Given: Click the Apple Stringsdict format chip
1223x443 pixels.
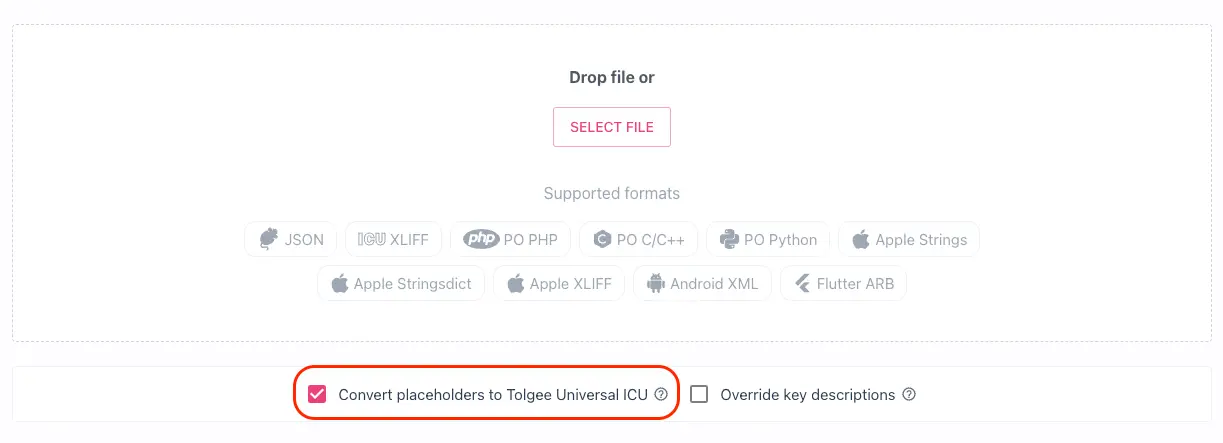Looking at the screenshot, I should point(401,283).
